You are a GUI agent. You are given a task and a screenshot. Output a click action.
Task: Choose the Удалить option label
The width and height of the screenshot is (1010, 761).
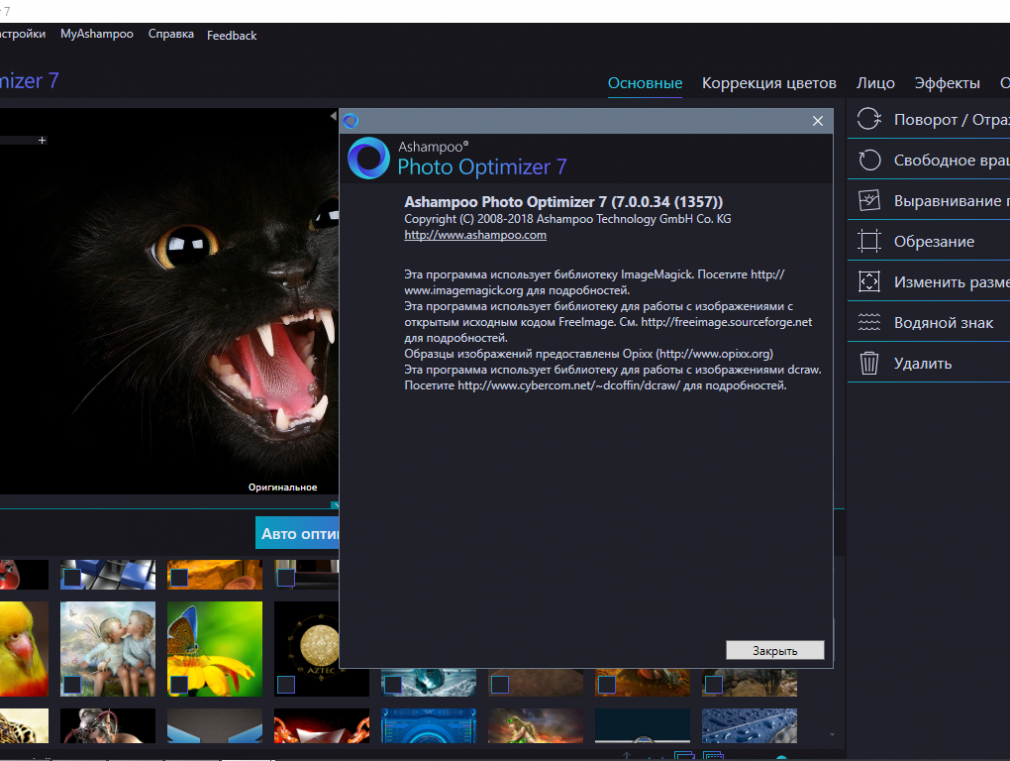pos(922,363)
